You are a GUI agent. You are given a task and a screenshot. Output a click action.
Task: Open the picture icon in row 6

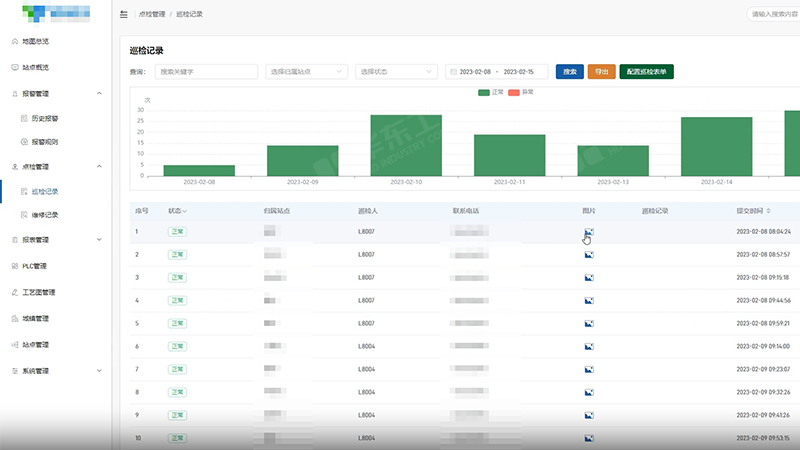coord(589,346)
